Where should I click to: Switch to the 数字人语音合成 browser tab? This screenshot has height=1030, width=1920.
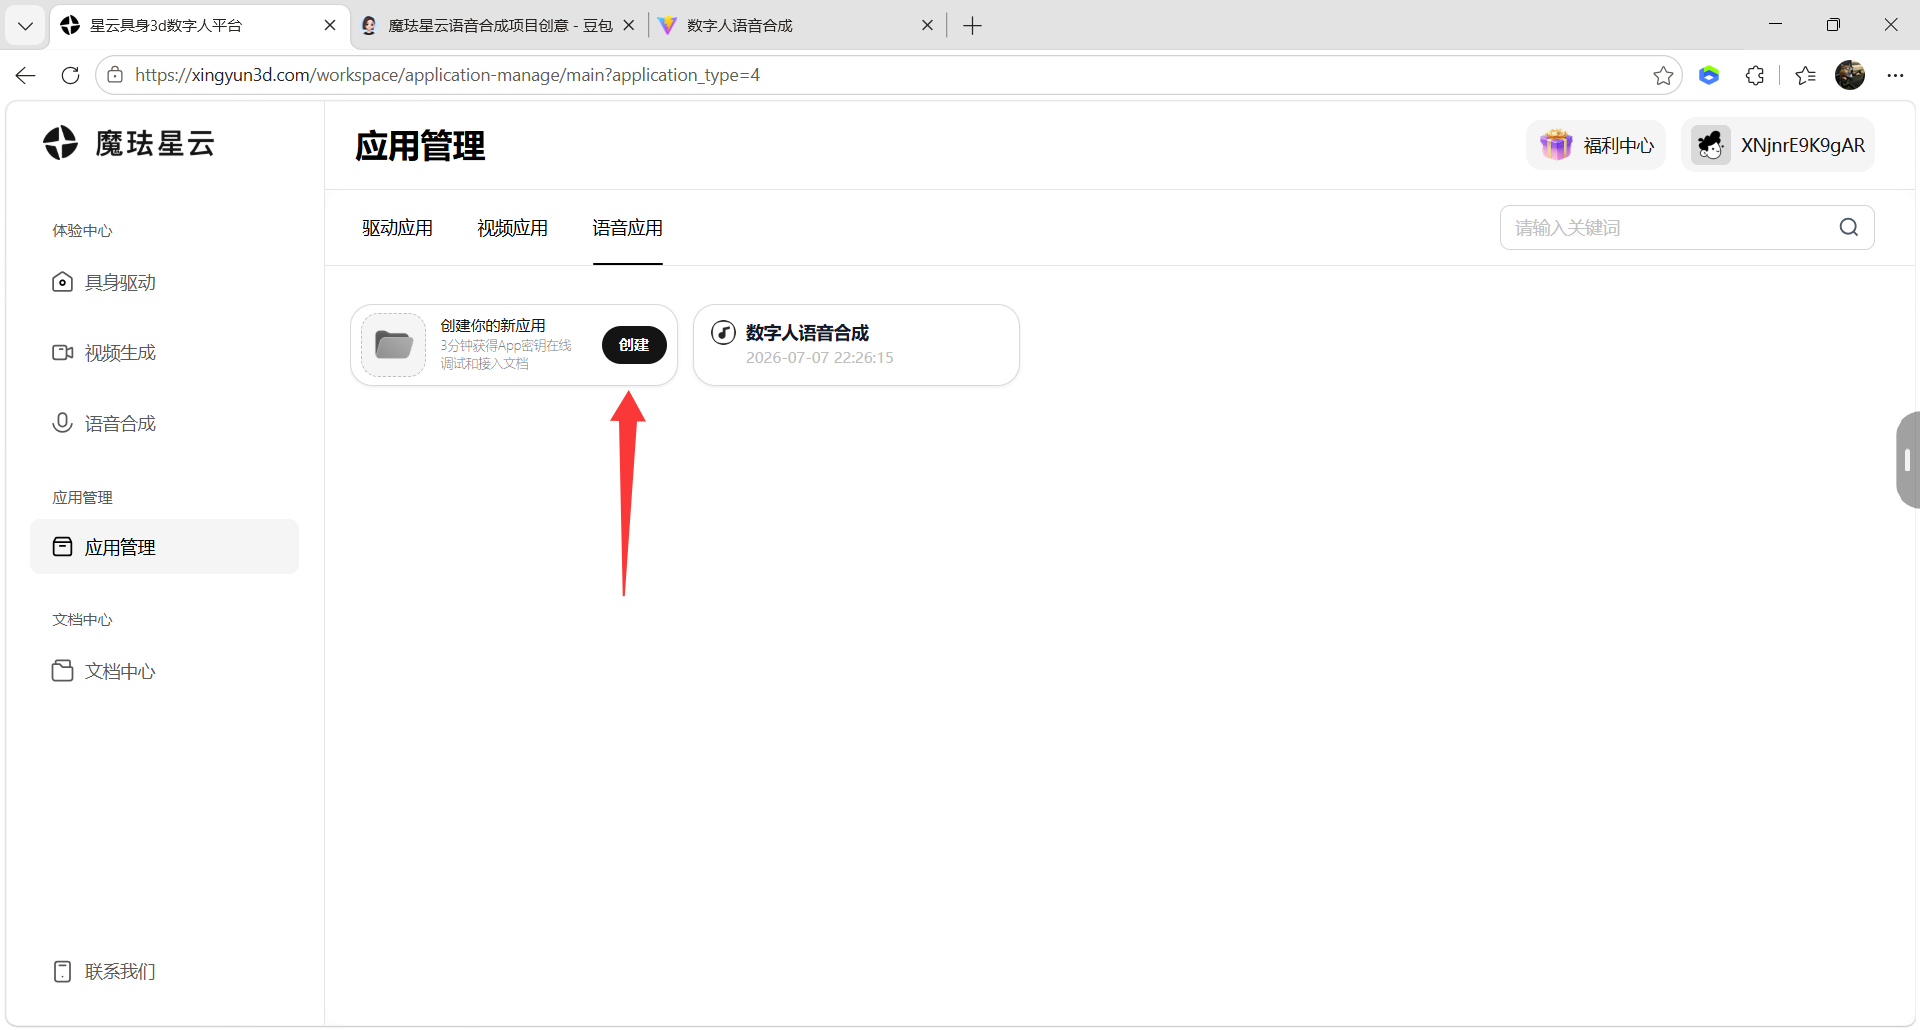pyautogui.click(x=796, y=26)
